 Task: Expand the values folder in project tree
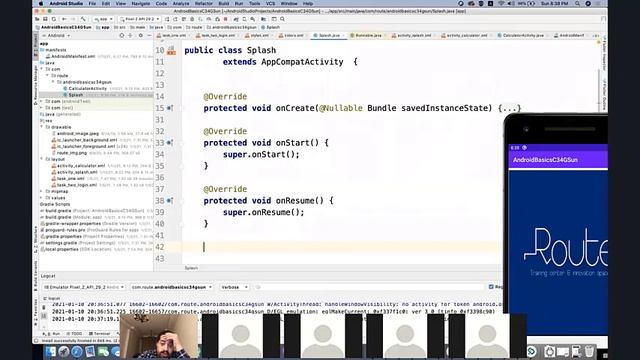click(42, 198)
